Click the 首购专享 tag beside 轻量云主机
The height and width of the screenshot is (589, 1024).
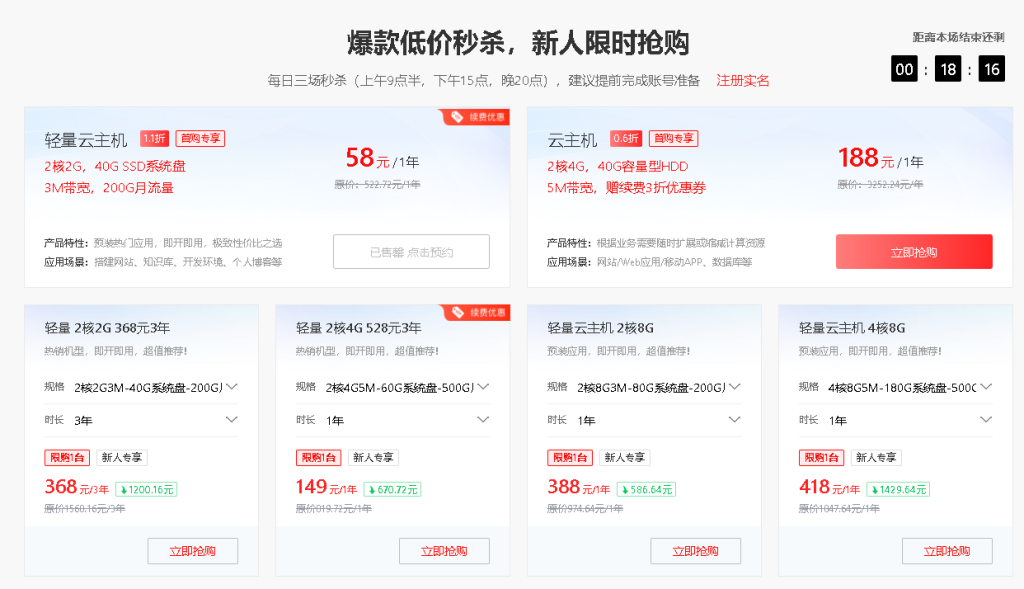(x=200, y=139)
